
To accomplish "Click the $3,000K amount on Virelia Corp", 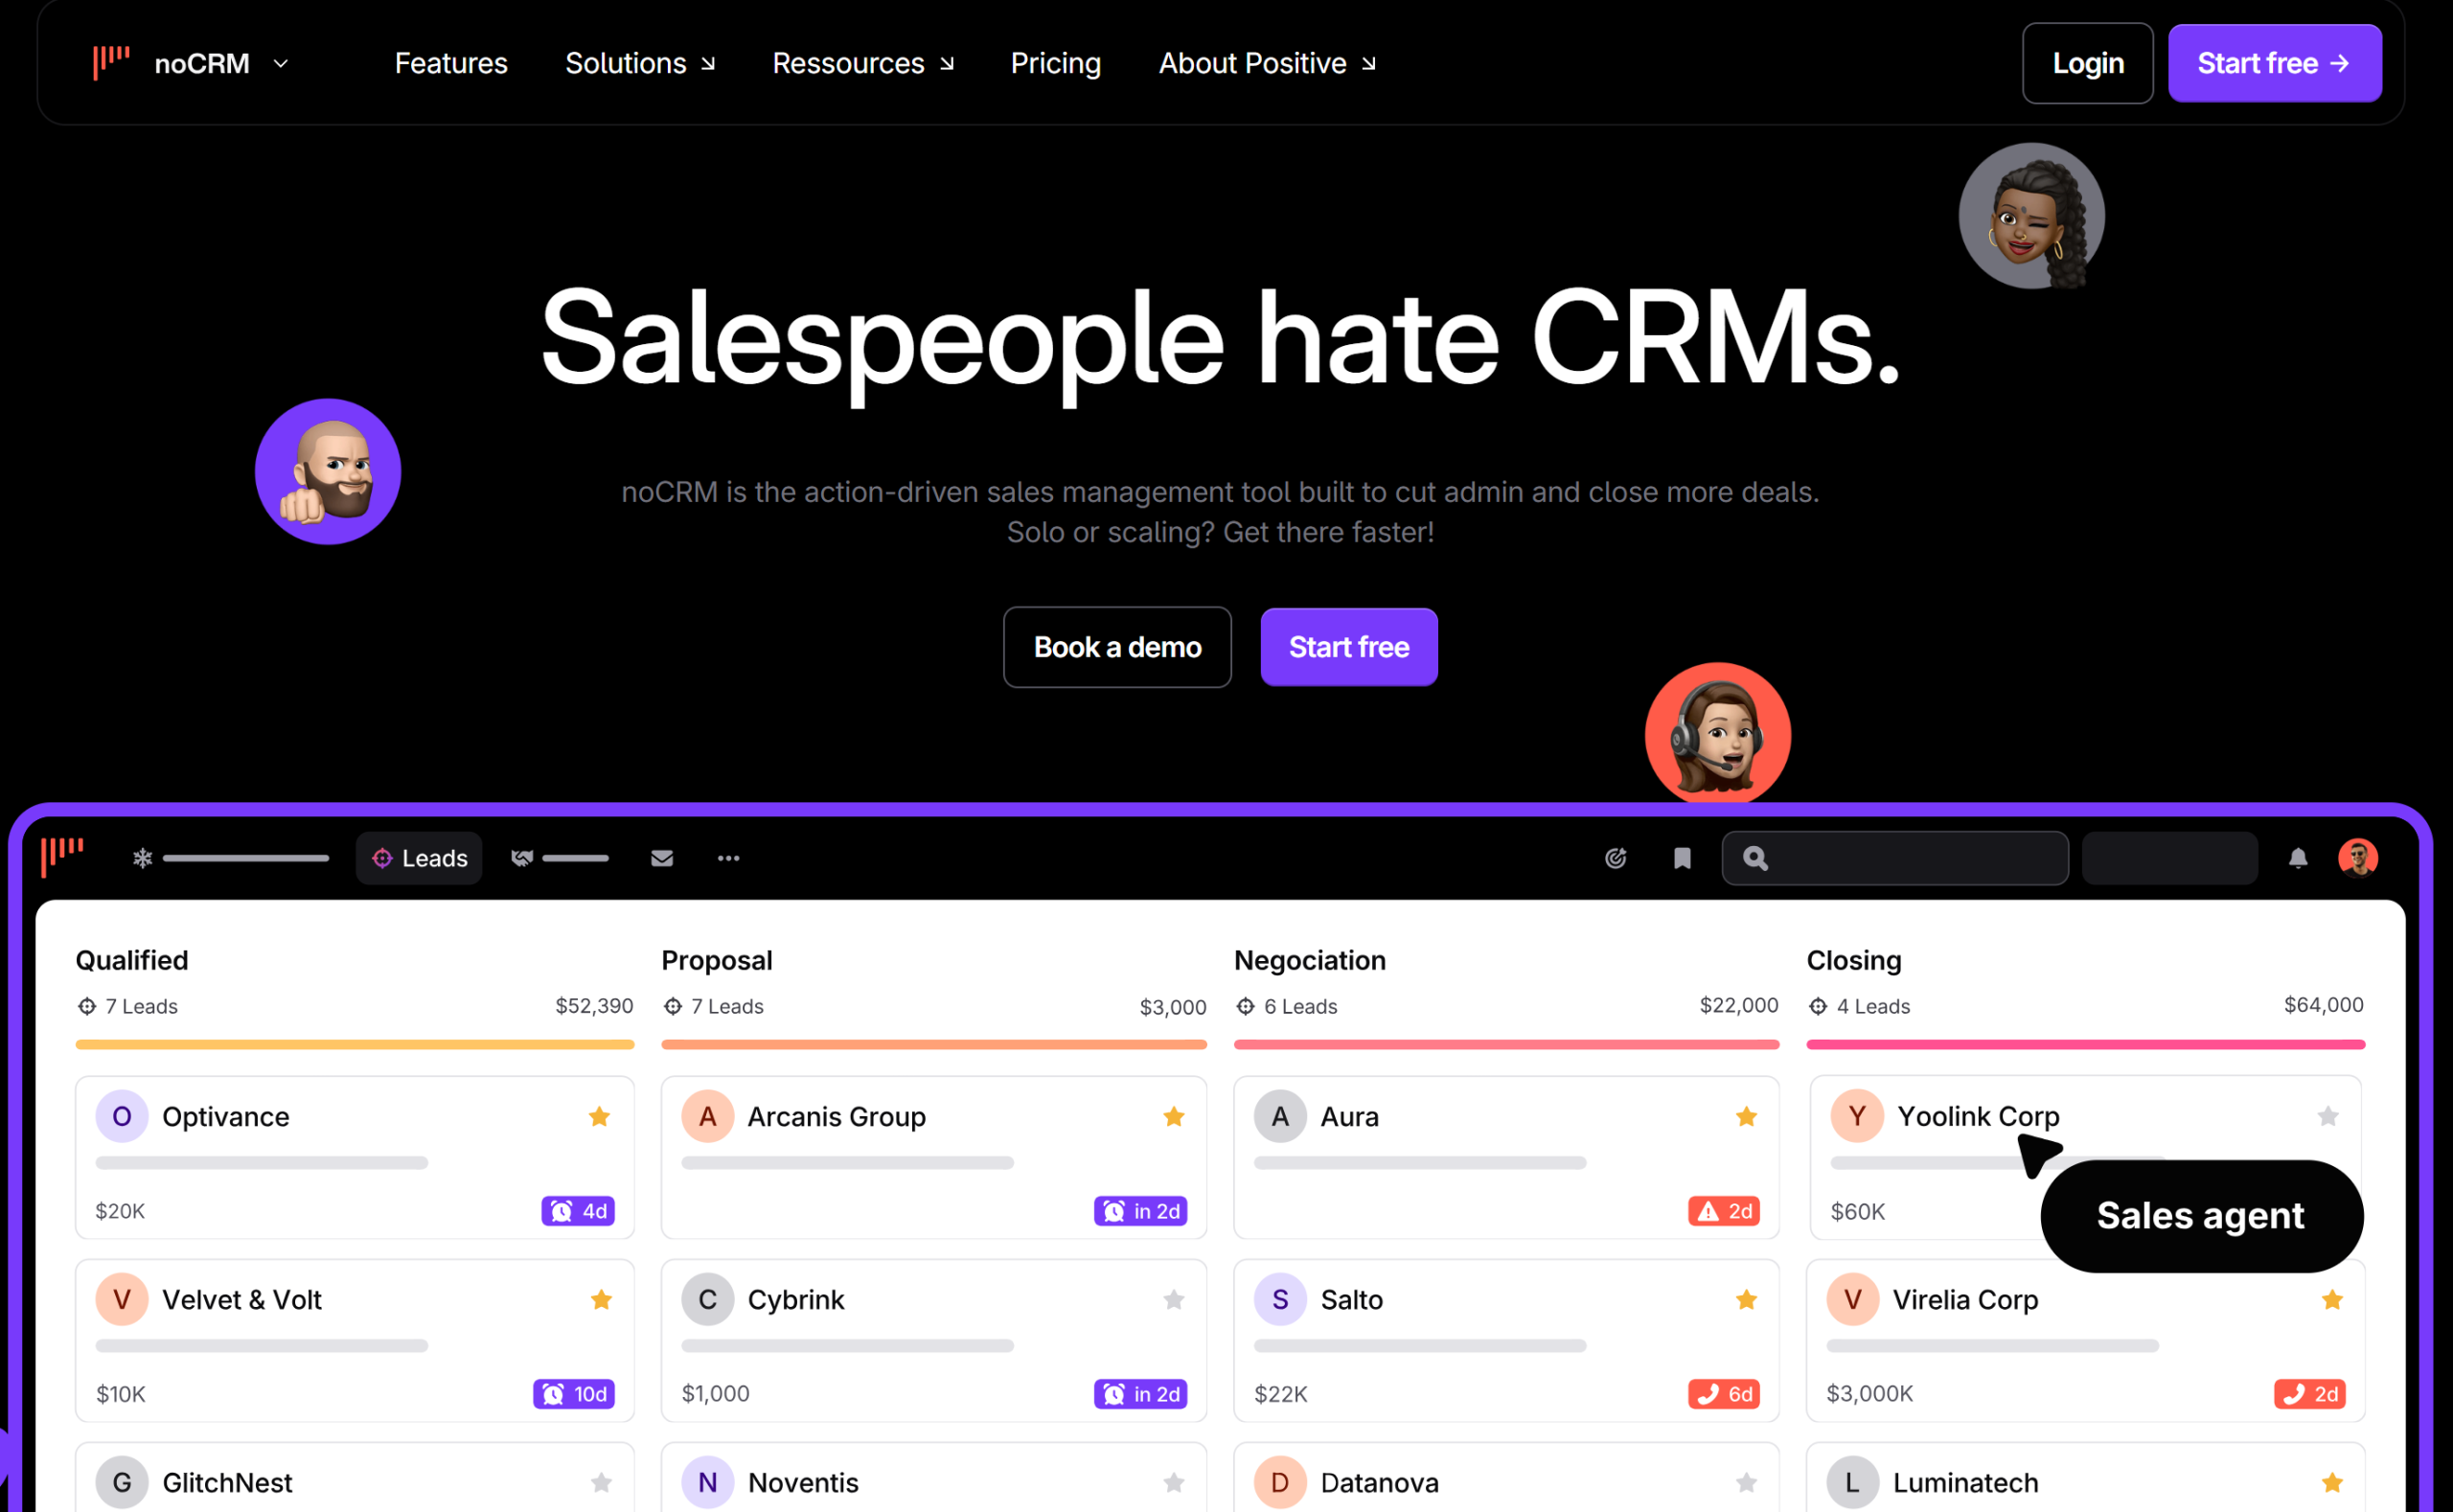I will click(x=1870, y=1394).
